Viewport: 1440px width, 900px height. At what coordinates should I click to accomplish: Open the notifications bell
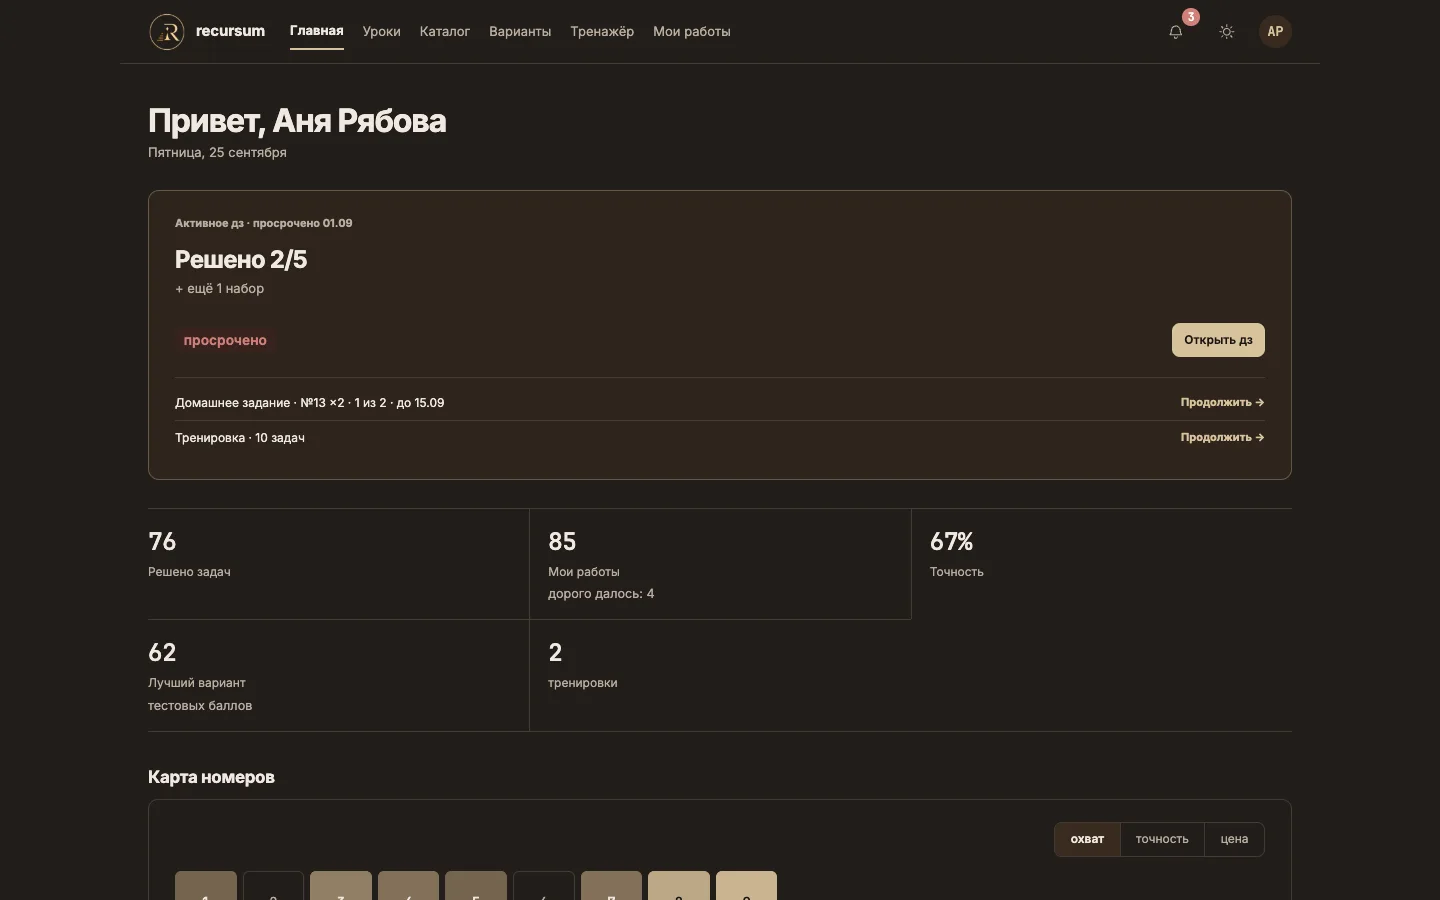tap(1176, 32)
